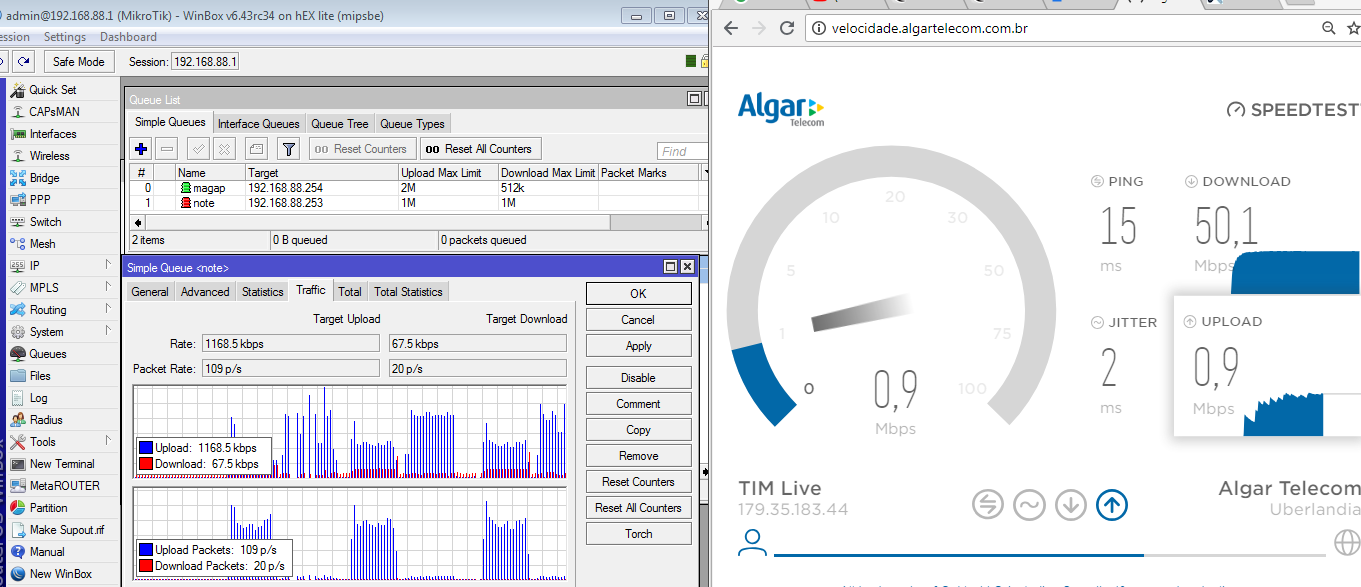Screen dimensions: 1361x587
Task: Click the site info icon in address bar
Action: point(818,28)
